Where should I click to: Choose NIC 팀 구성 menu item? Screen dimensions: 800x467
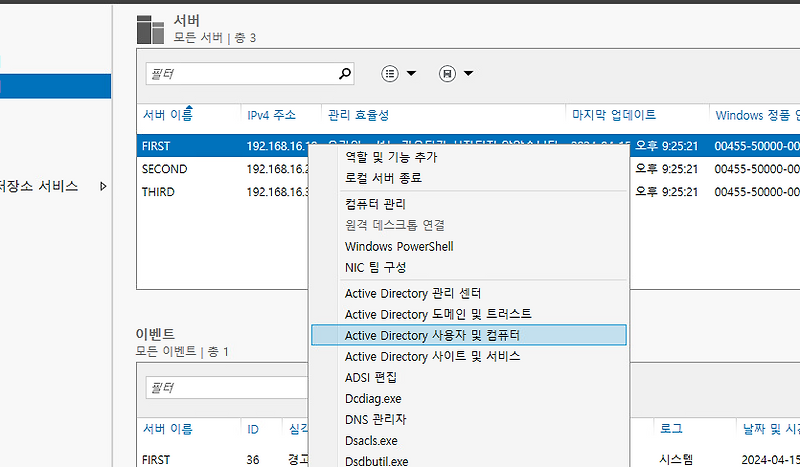pyautogui.click(x=376, y=267)
